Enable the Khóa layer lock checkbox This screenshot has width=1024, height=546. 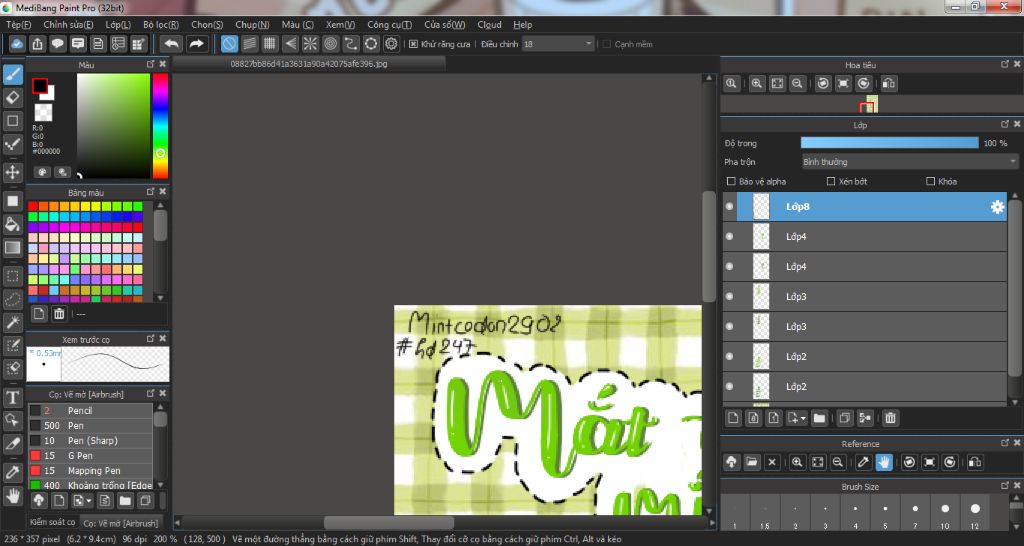931,182
